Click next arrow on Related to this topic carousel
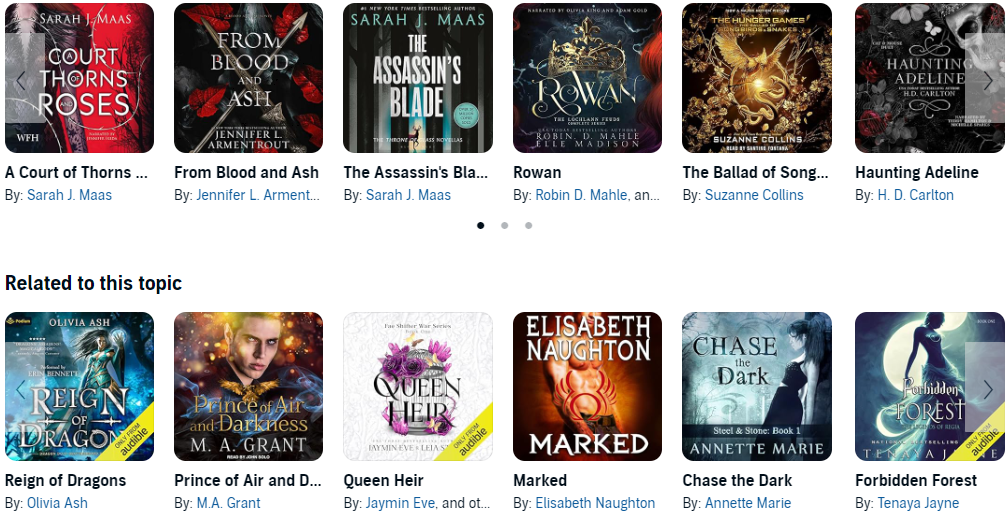Viewport: 1007px width, 516px height. (986, 387)
